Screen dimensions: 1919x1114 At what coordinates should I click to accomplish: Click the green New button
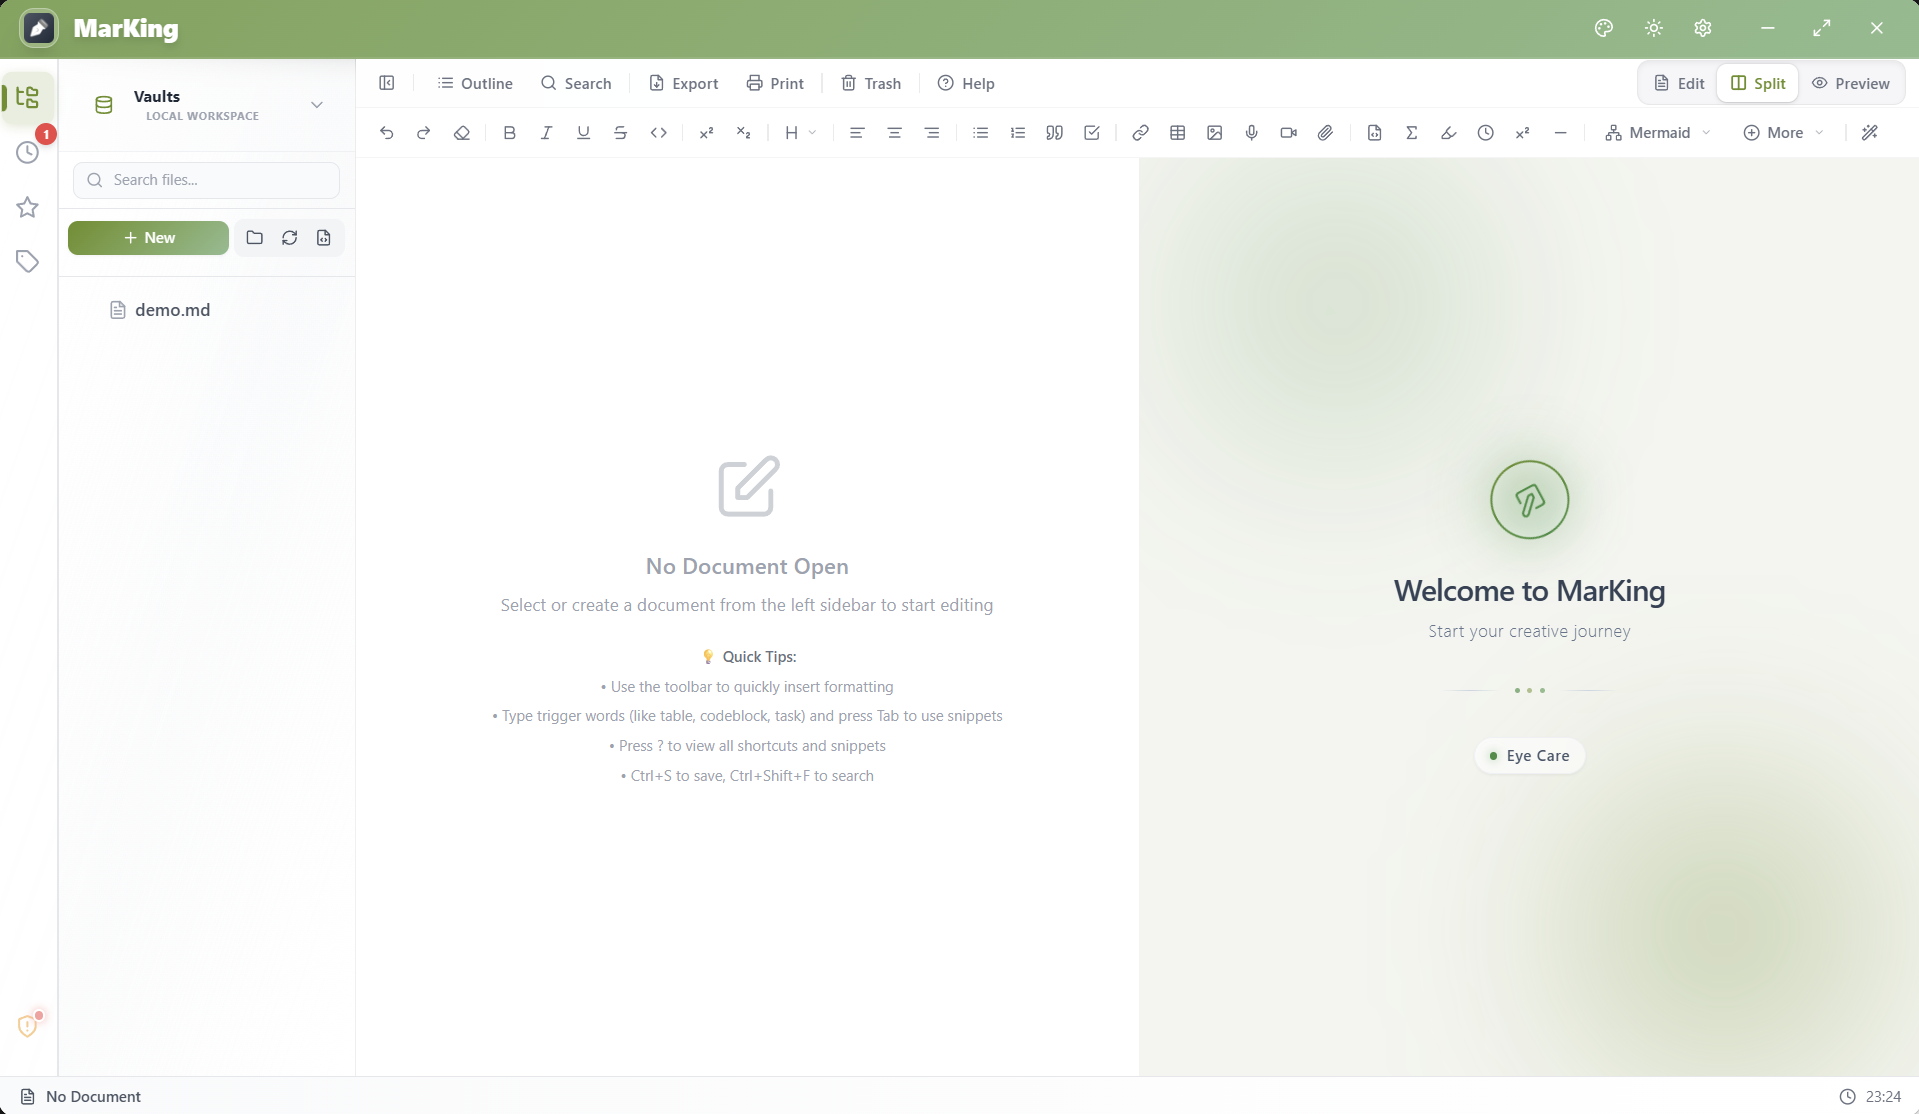point(148,238)
